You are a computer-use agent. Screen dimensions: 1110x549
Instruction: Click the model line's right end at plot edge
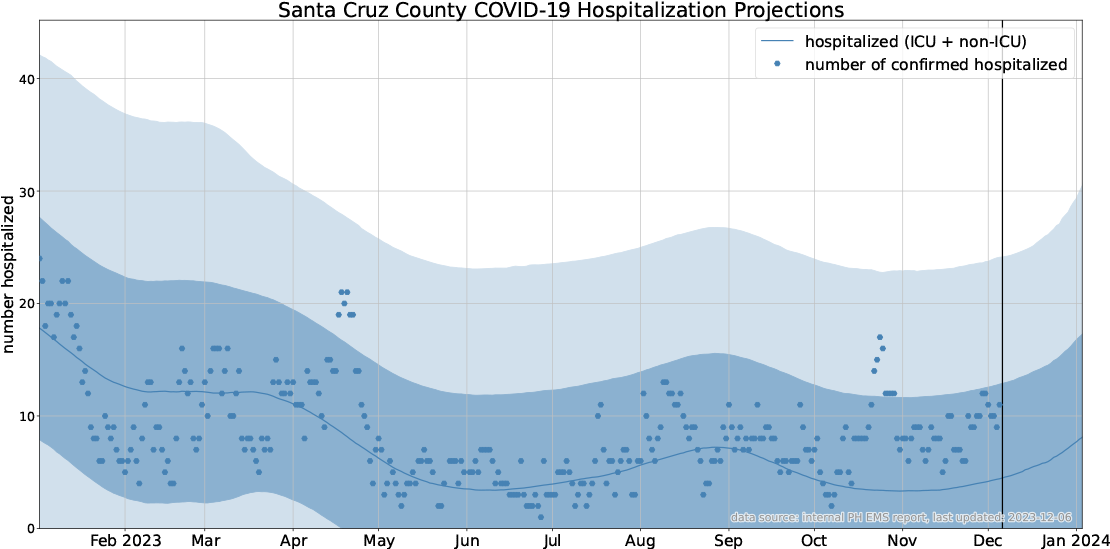pyautogui.click(x=1080, y=438)
